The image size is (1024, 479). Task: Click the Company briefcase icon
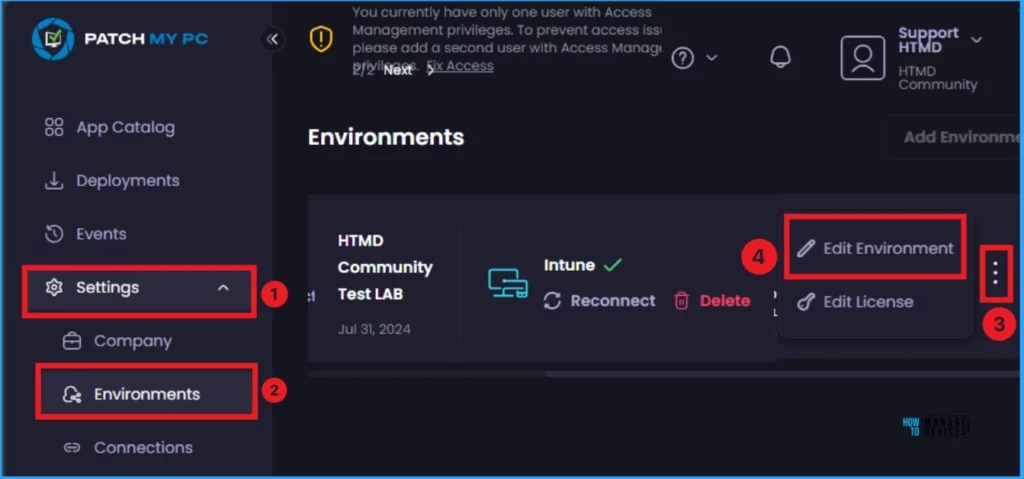[x=72, y=341]
